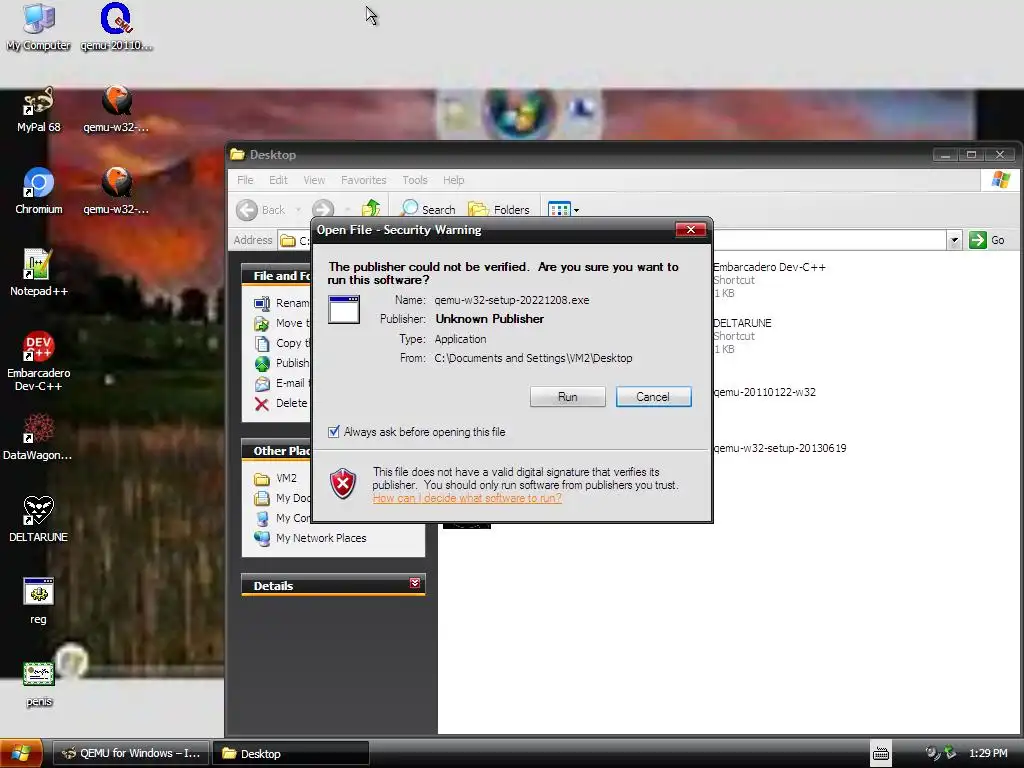This screenshot has width=1024, height=768.
Task: Open My Network Places link
Action: [310, 538]
